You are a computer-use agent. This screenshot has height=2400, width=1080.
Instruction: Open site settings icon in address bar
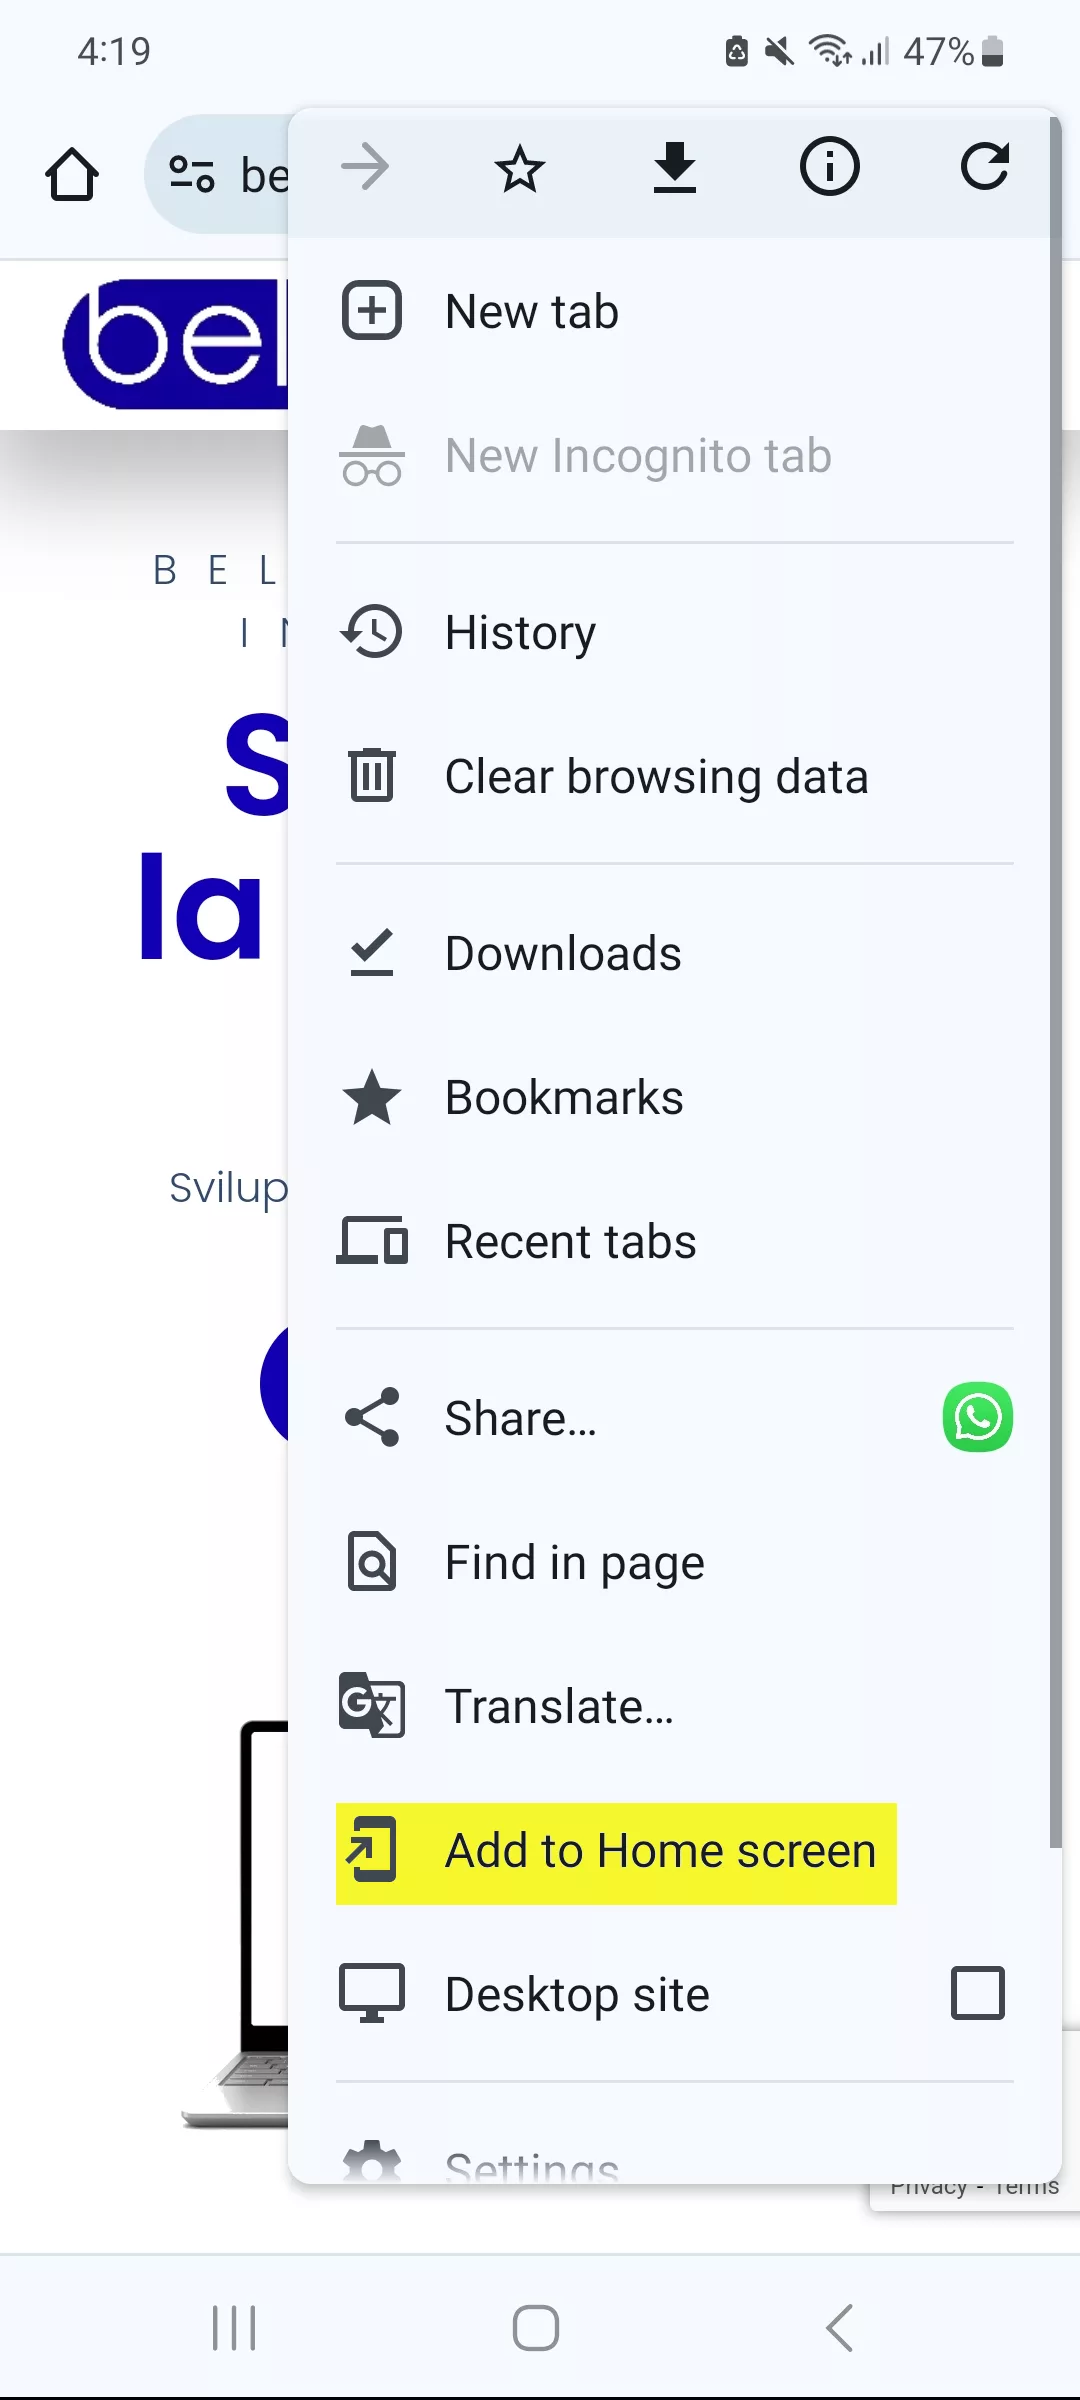tap(192, 174)
